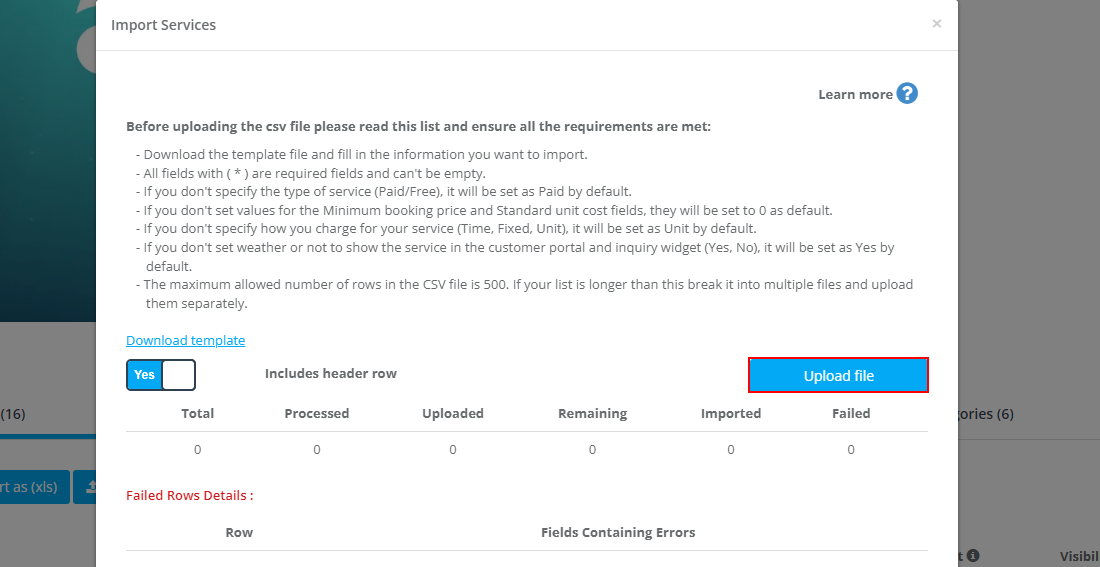
Task: Click the Failed column header
Action: tap(851, 413)
